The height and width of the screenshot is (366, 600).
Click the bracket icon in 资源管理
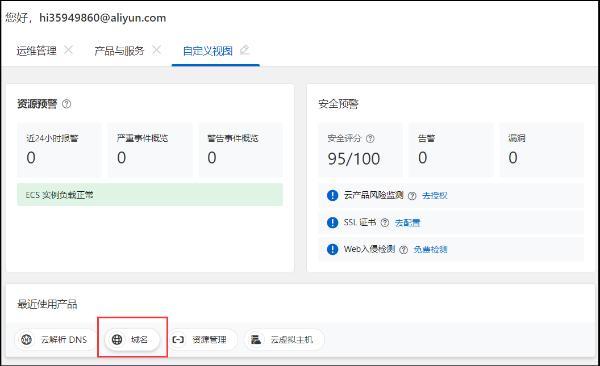pos(178,339)
